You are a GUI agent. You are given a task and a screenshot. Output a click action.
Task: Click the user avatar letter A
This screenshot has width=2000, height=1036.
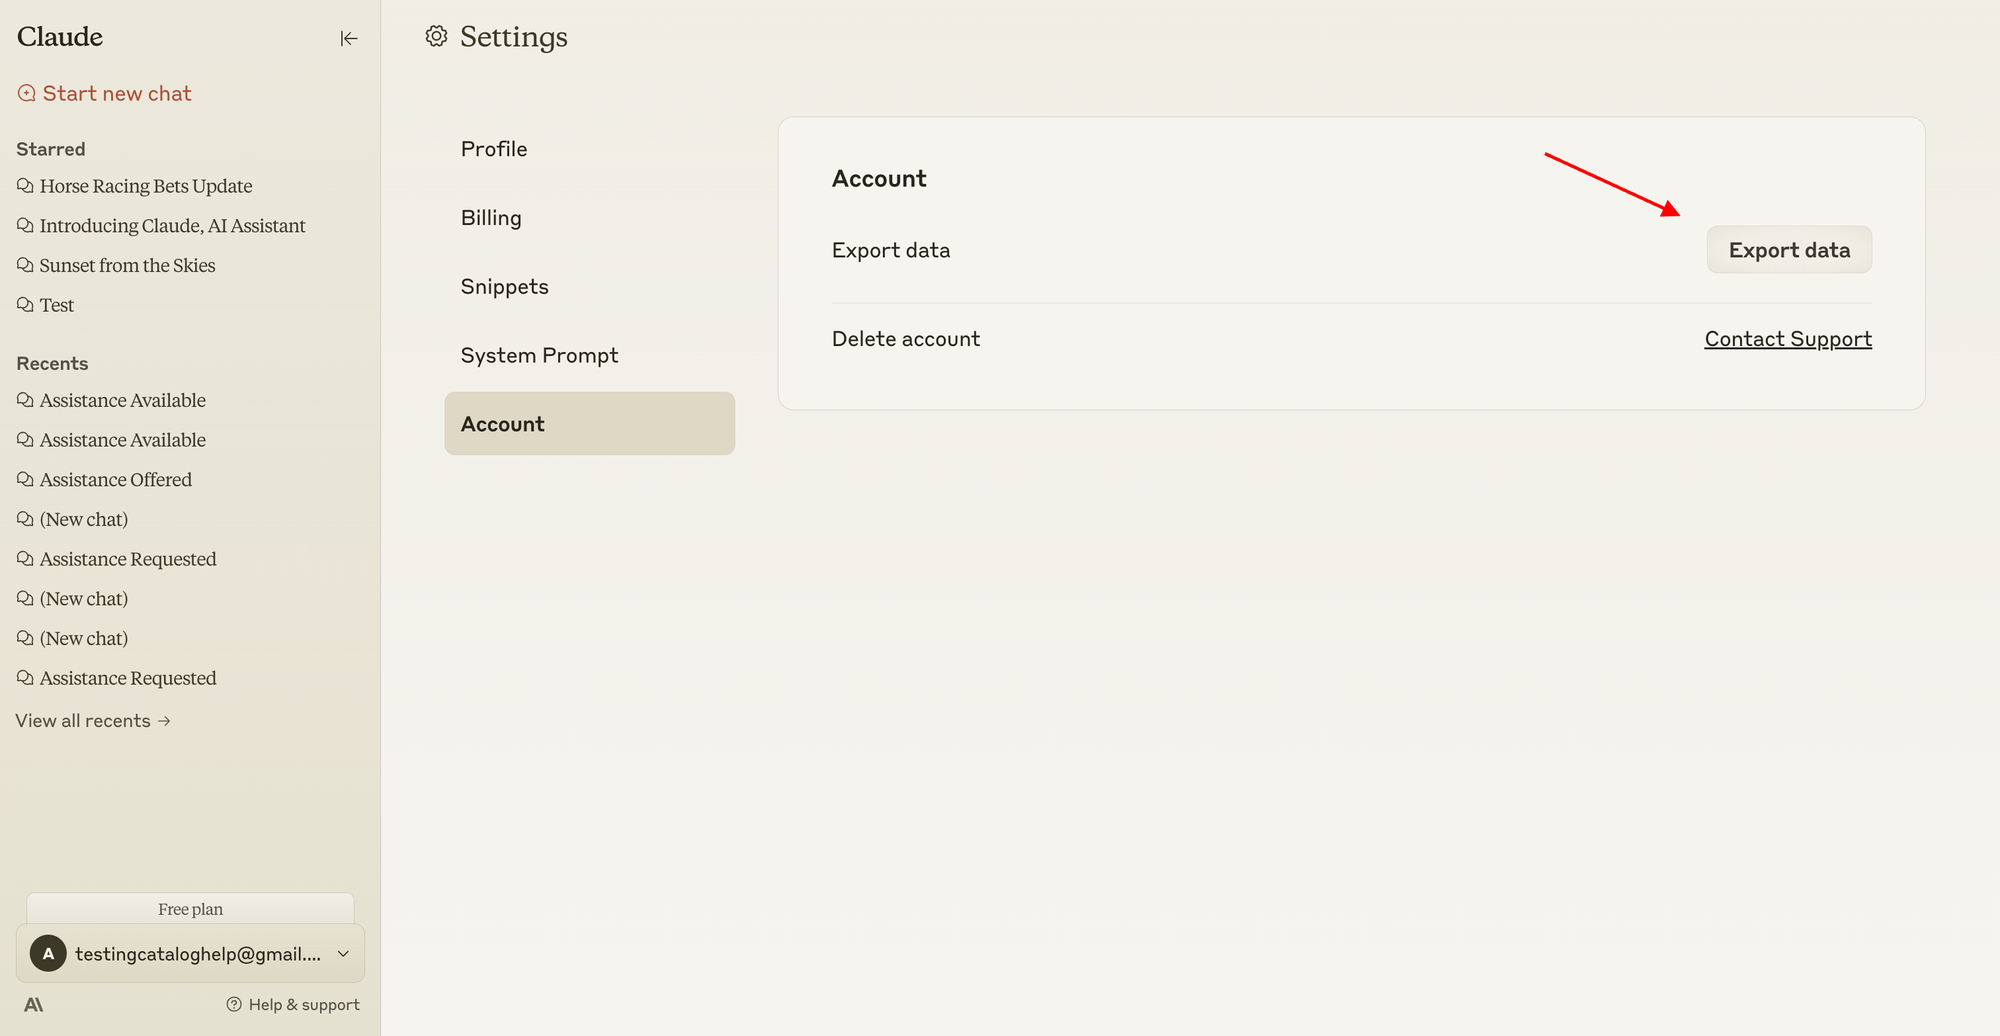[48, 953]
